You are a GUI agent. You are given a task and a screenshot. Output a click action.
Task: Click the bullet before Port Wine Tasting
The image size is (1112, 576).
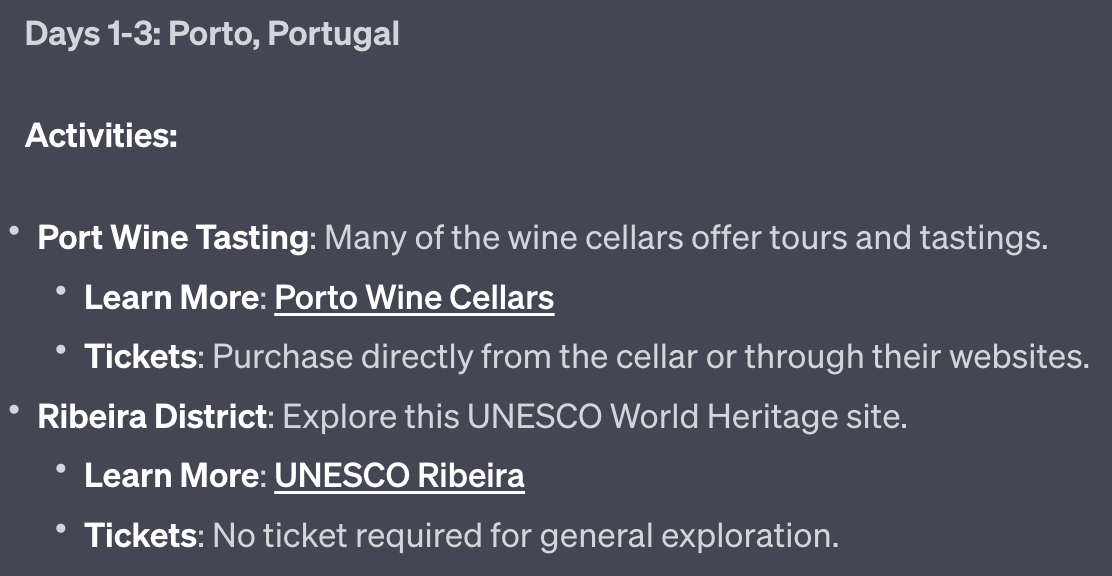(14, 232)
